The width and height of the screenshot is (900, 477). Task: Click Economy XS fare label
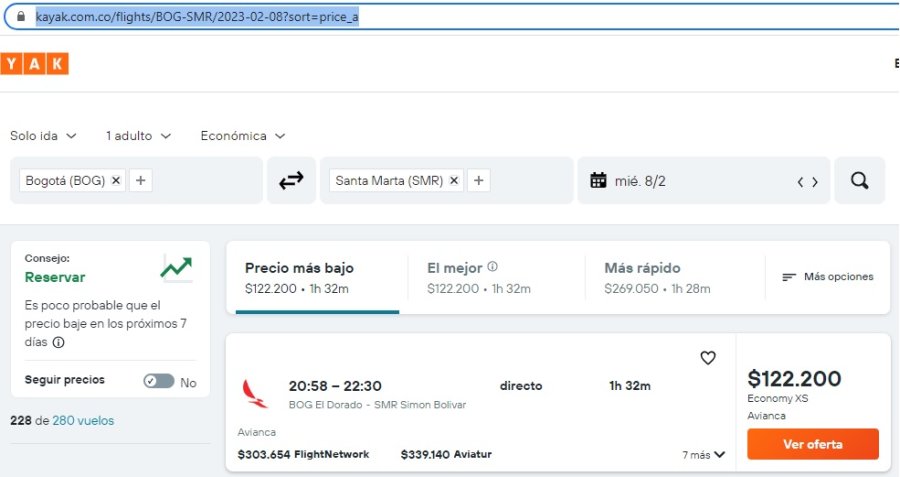pos(777,398)
